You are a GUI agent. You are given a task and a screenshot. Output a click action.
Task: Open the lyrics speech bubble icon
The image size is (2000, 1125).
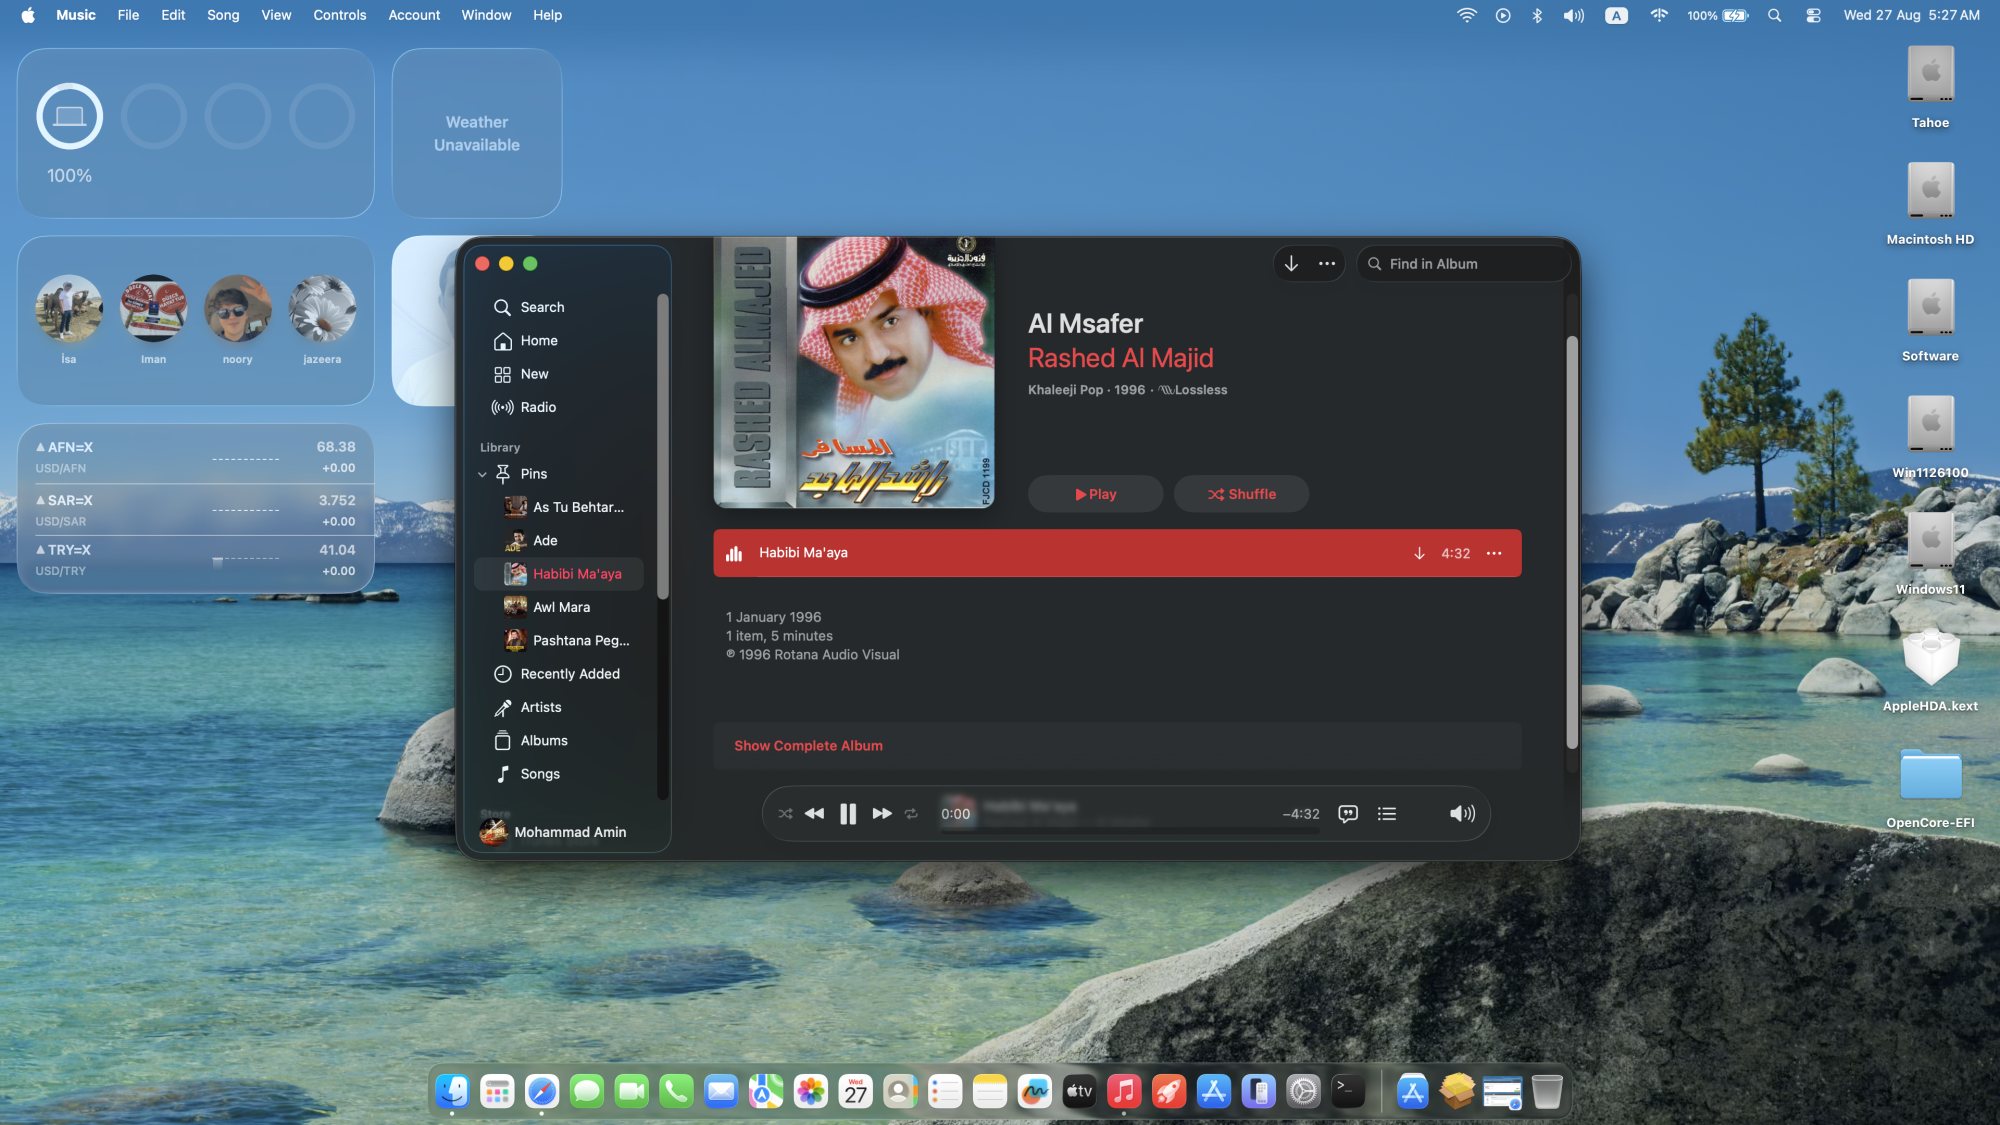(1348, 814)
